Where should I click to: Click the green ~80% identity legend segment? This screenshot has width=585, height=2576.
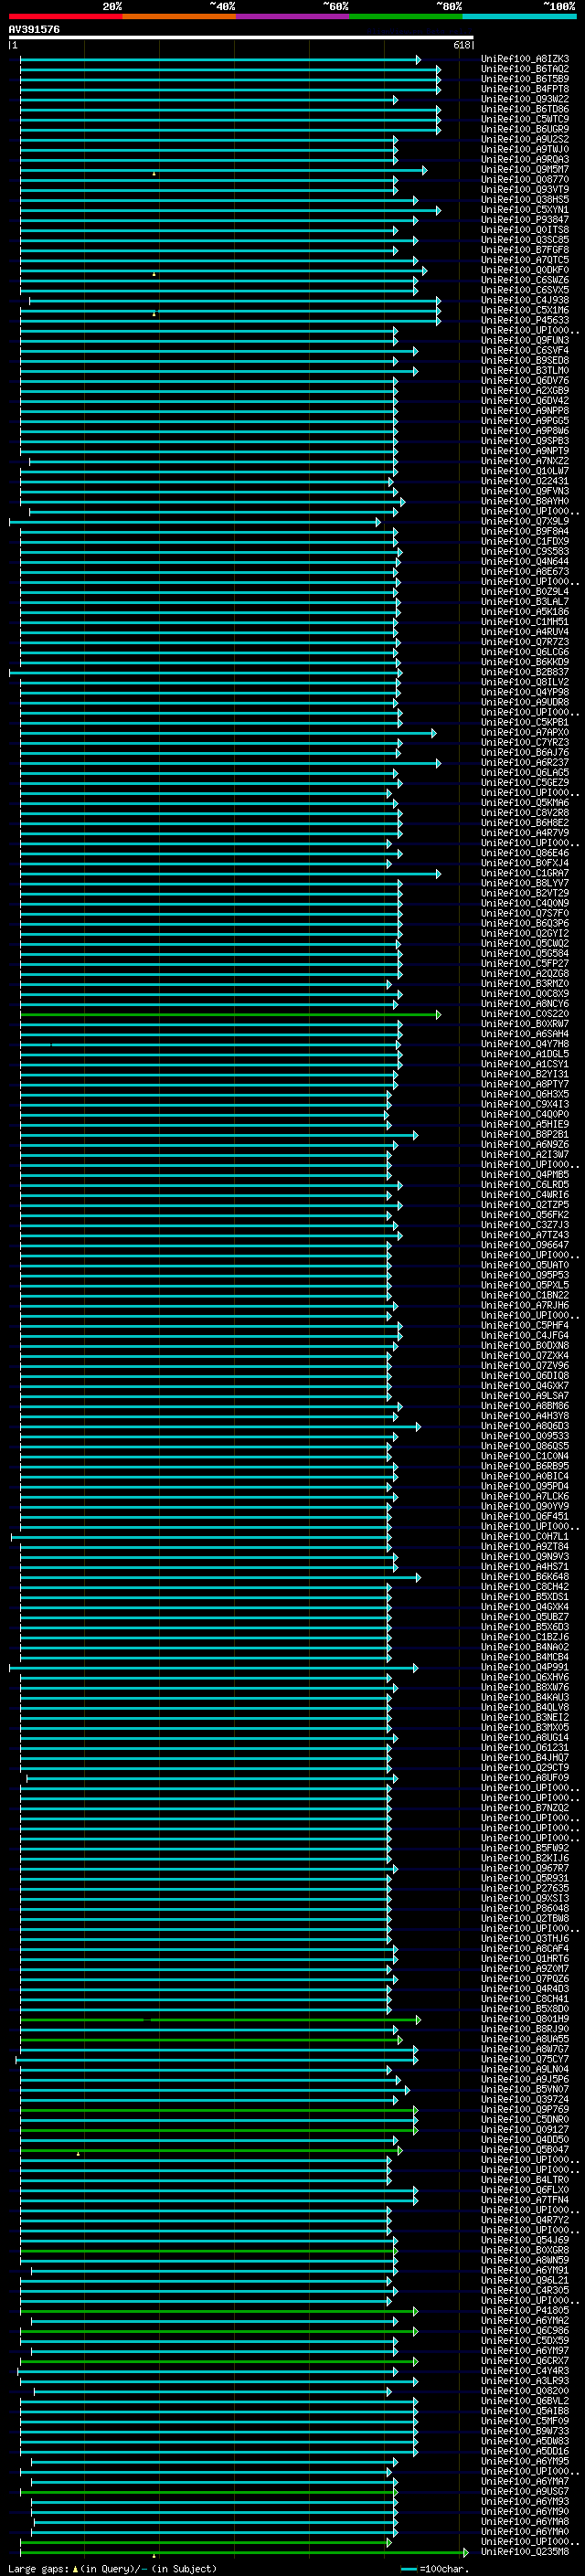pos(406,16)
